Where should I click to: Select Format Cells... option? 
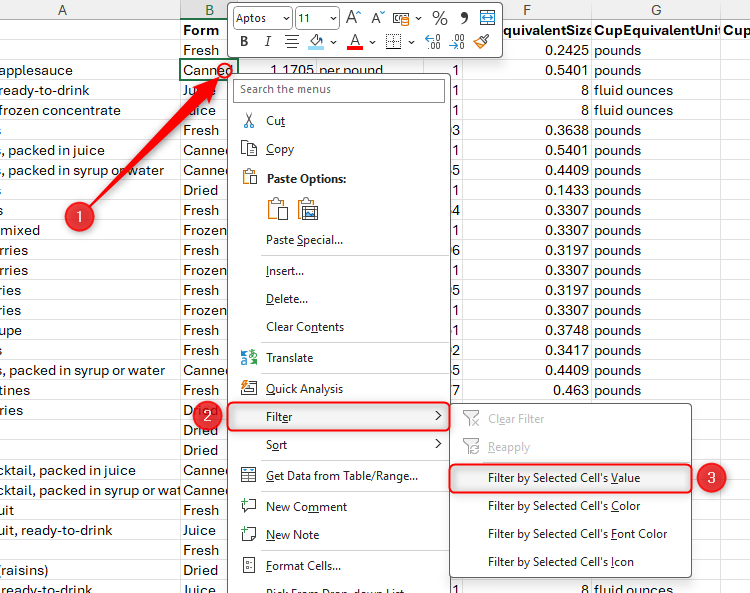(303, 566)
